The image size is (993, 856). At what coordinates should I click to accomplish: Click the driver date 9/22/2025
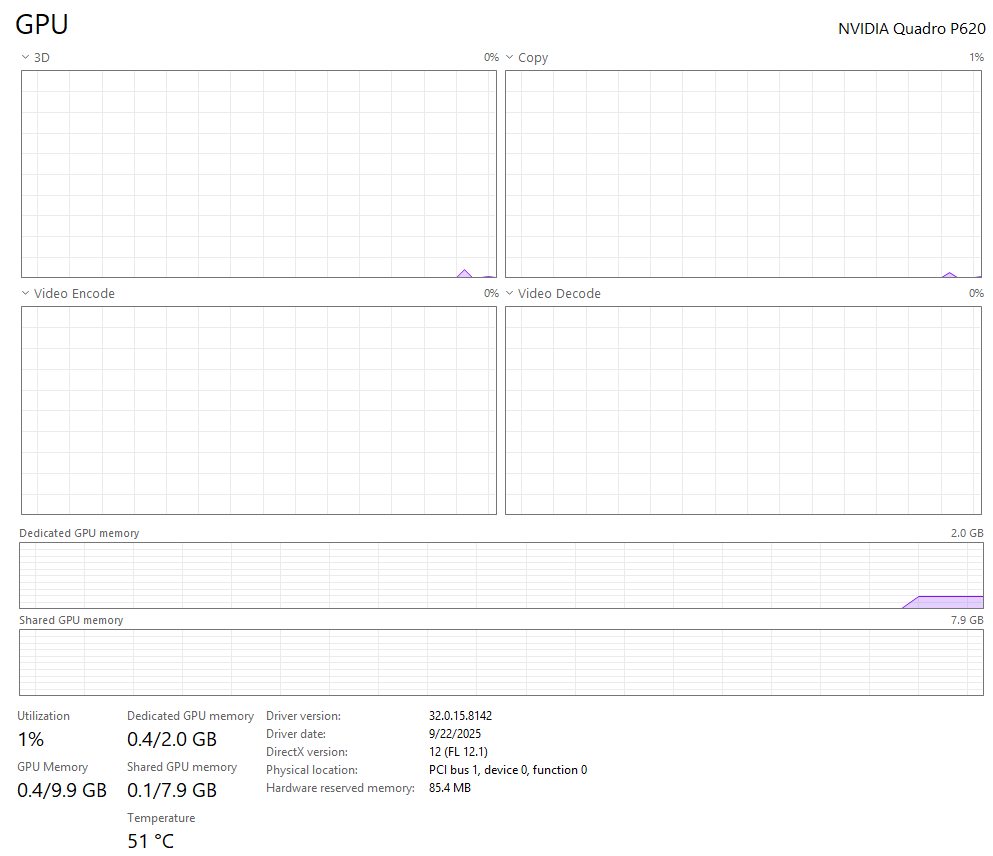click(455, 734)
